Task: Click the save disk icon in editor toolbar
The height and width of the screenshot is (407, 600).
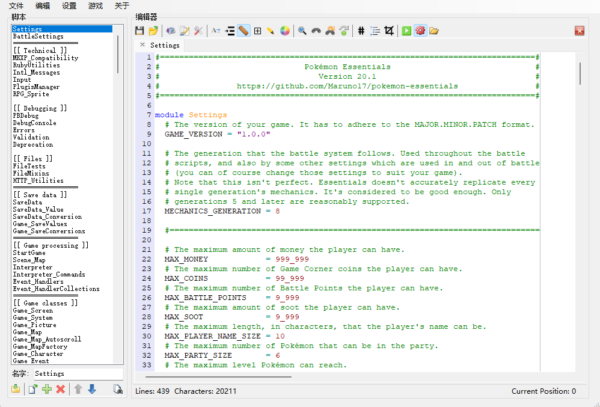Action: 141,31
